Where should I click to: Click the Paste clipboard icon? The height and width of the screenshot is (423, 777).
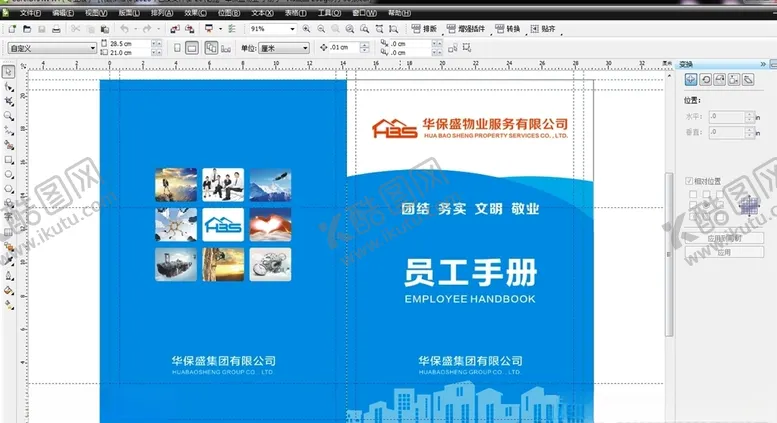(105, 29)
